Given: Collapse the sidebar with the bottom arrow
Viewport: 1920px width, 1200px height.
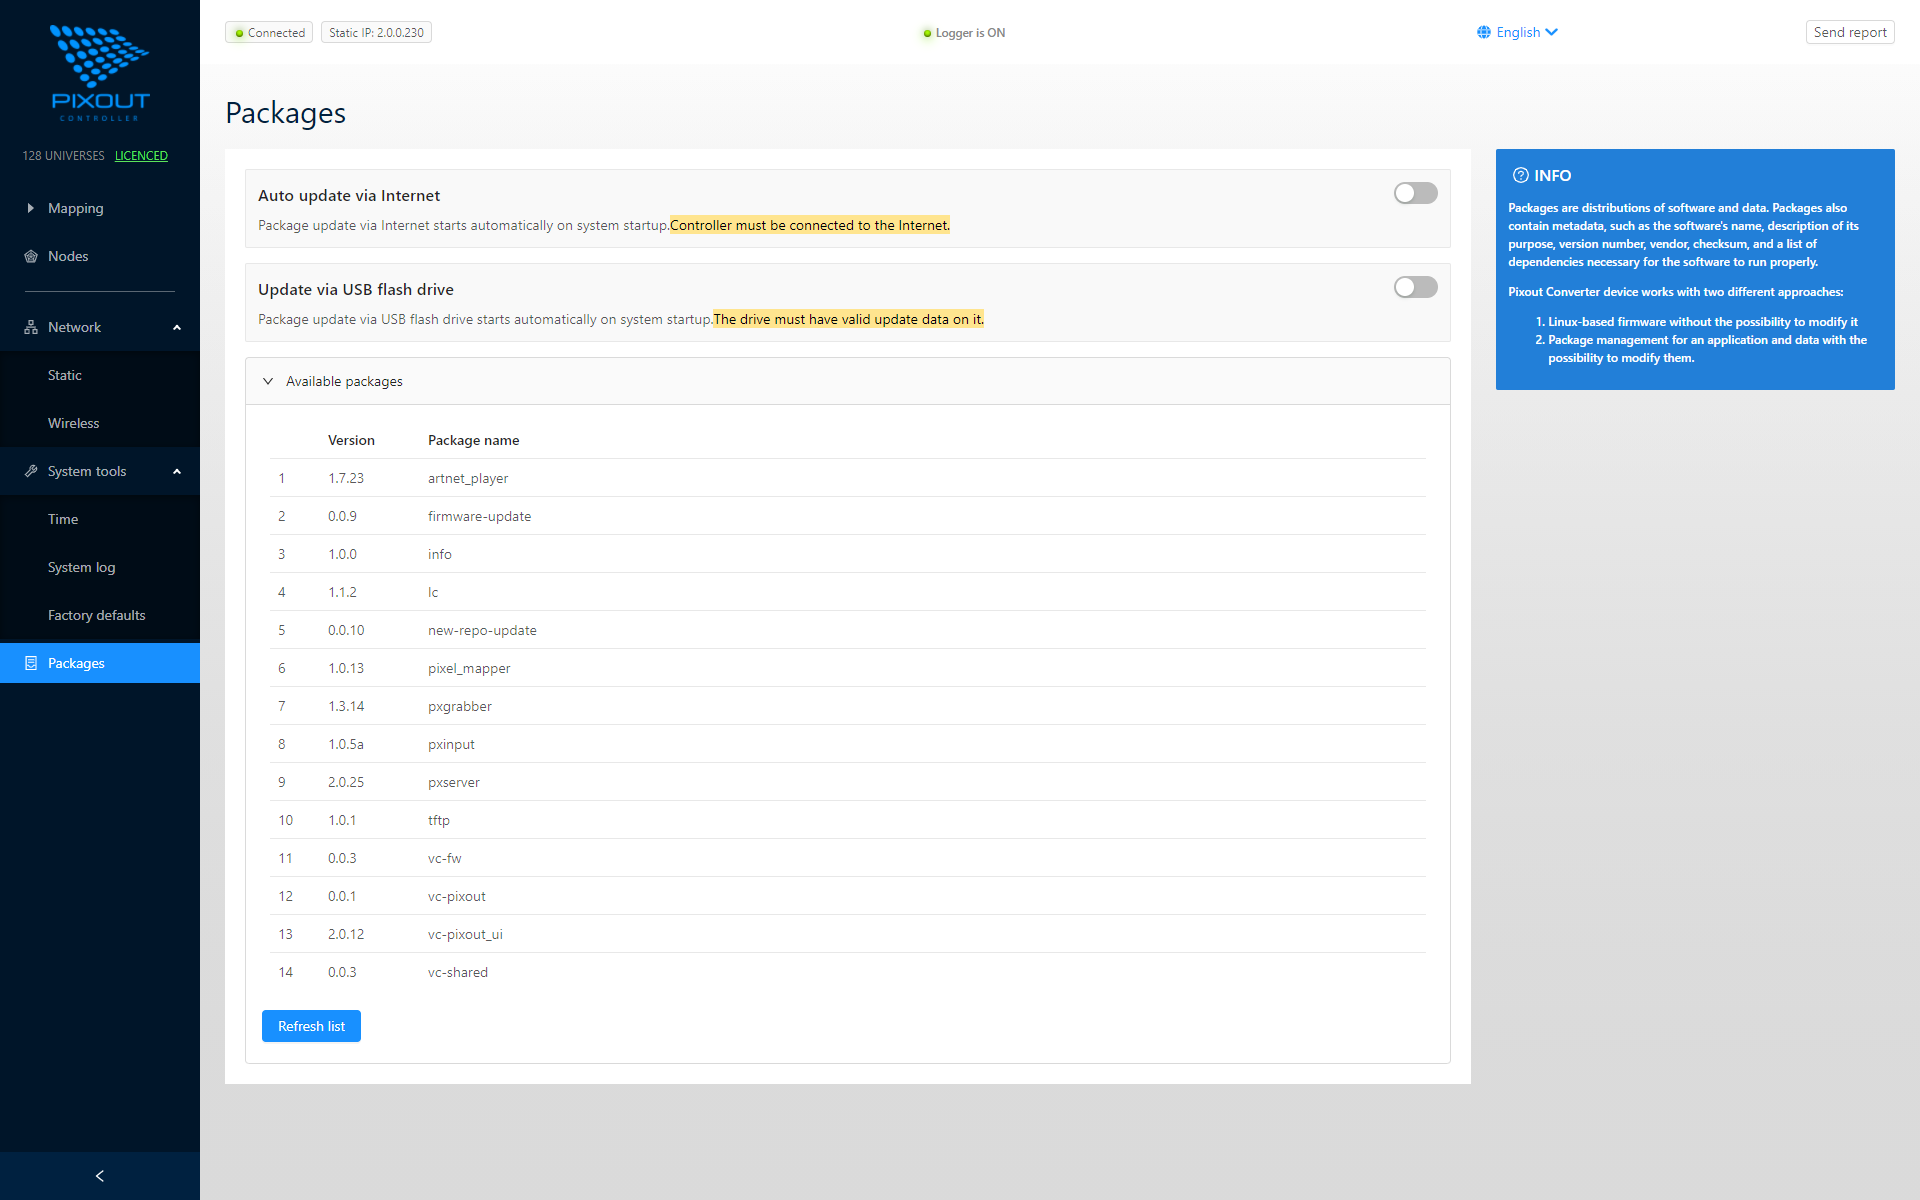Looking at the screenshot, I should pos(99,1175).
